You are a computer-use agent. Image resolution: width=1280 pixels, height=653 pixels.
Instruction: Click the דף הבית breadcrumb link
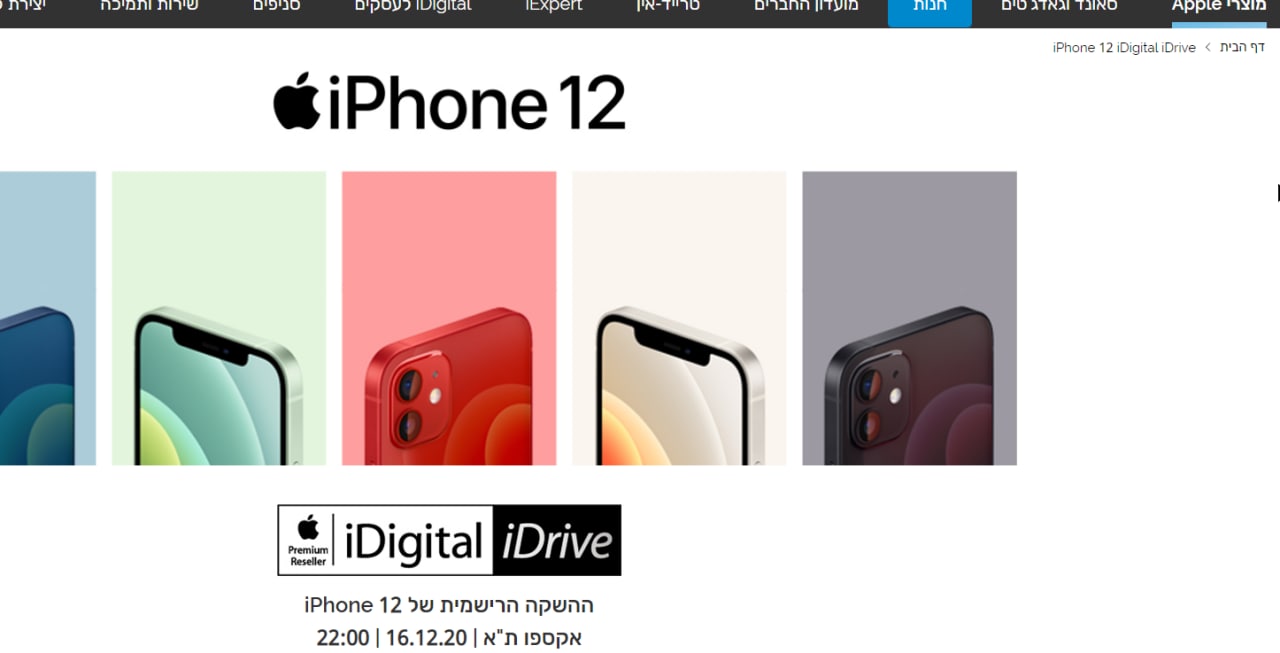click(x=1242, y=47)
